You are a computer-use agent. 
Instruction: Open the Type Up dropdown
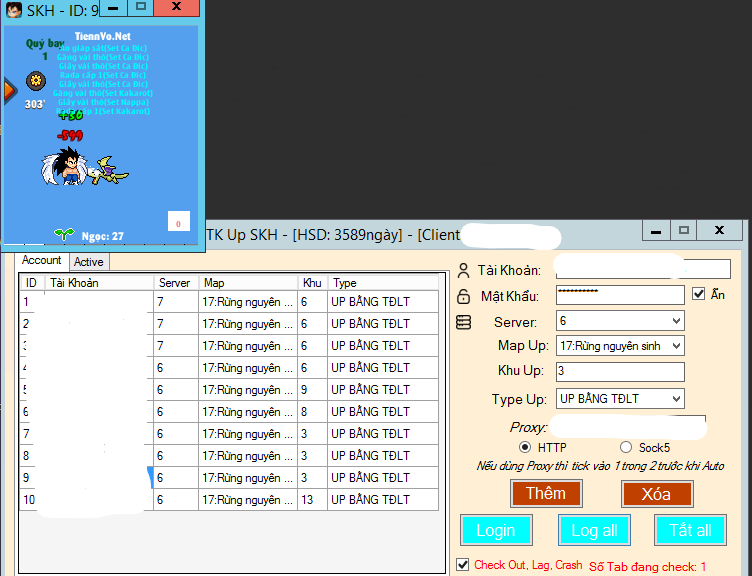click(x=676, y=399)
